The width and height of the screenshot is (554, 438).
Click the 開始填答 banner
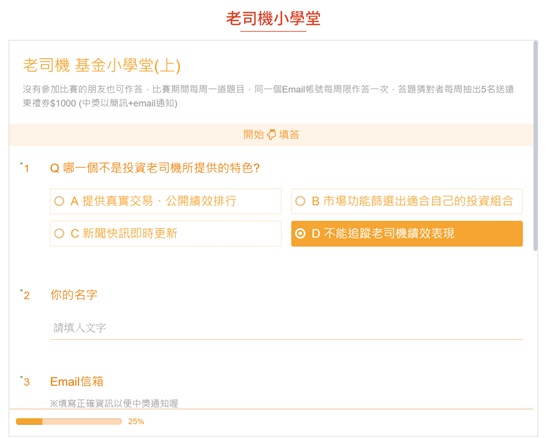(271, 135)
